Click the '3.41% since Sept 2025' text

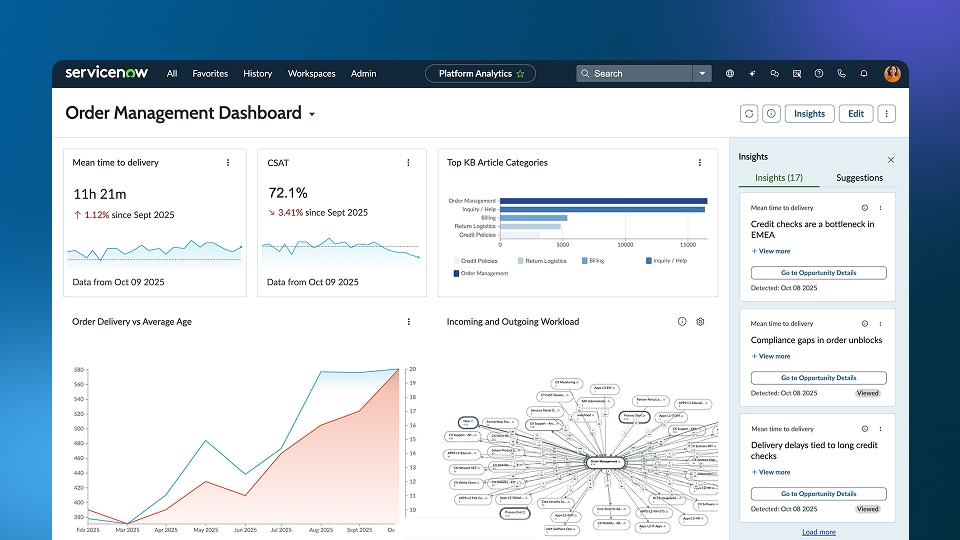(x=323, y=212)
